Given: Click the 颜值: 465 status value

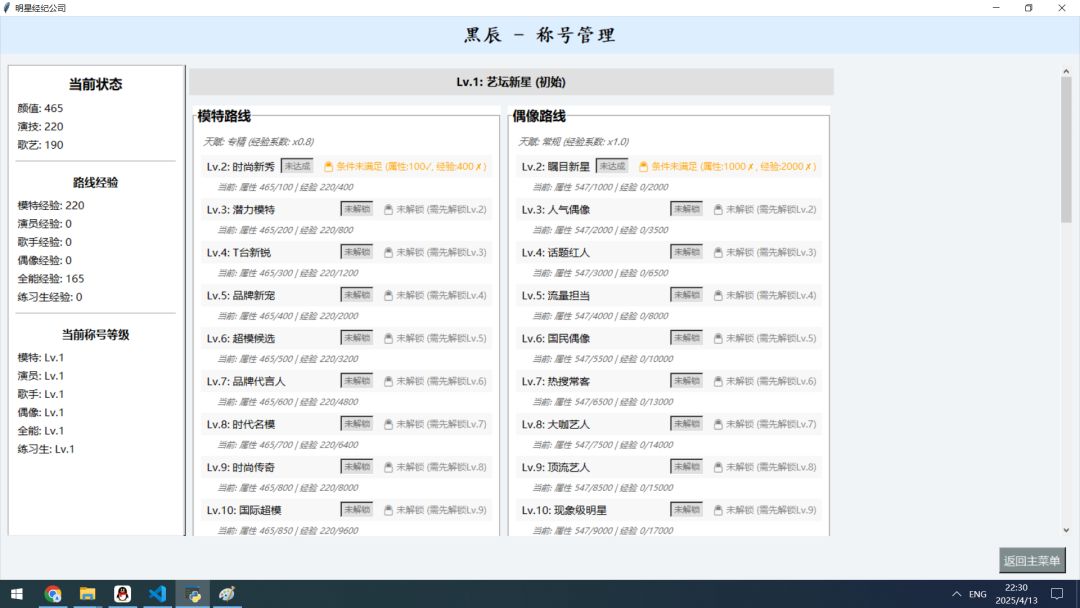Looking at the screenshot, I should (40, 108).
